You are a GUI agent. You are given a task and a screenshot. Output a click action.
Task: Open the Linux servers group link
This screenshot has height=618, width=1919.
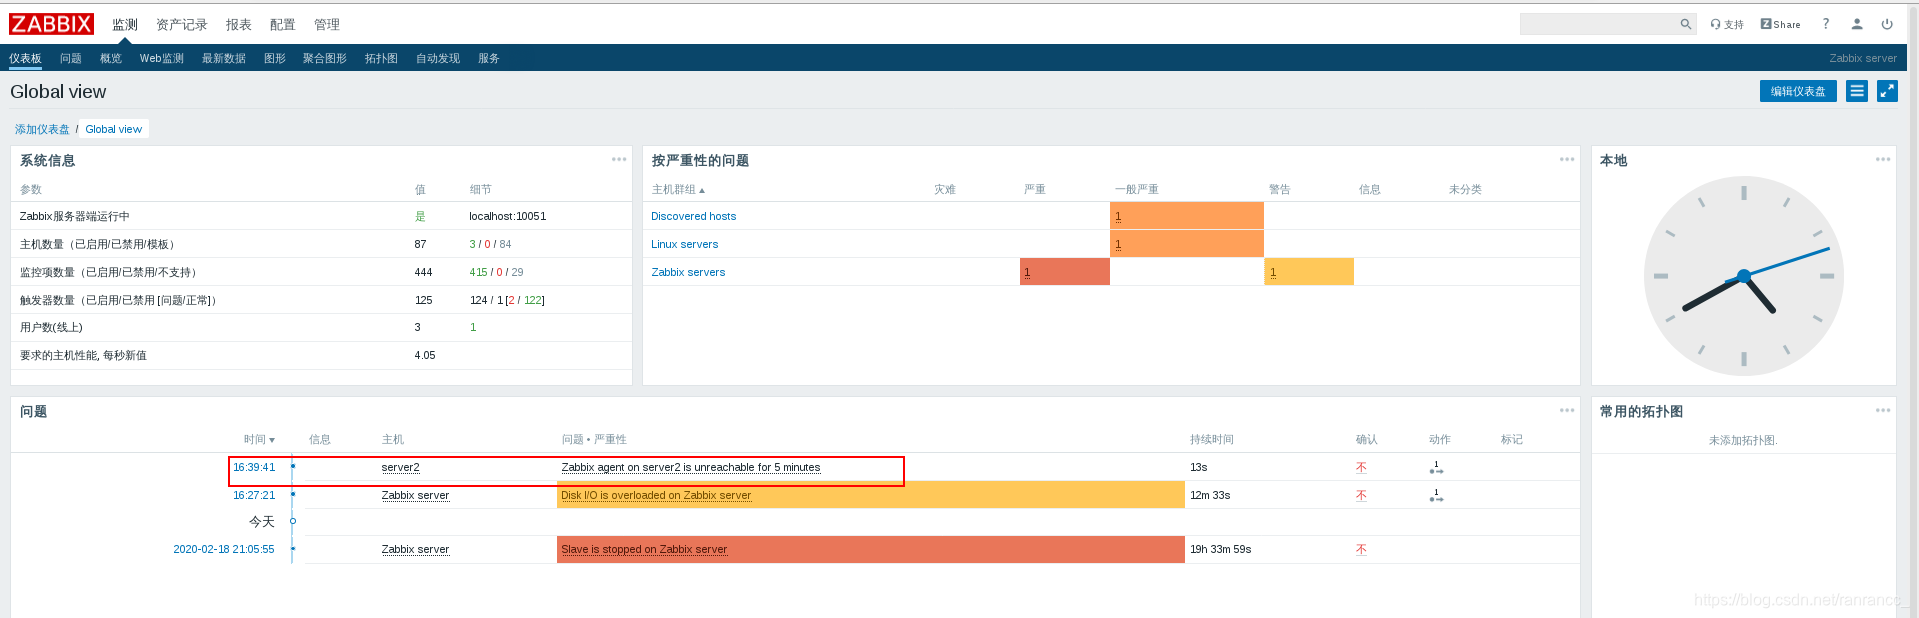(x=685, y=244)
